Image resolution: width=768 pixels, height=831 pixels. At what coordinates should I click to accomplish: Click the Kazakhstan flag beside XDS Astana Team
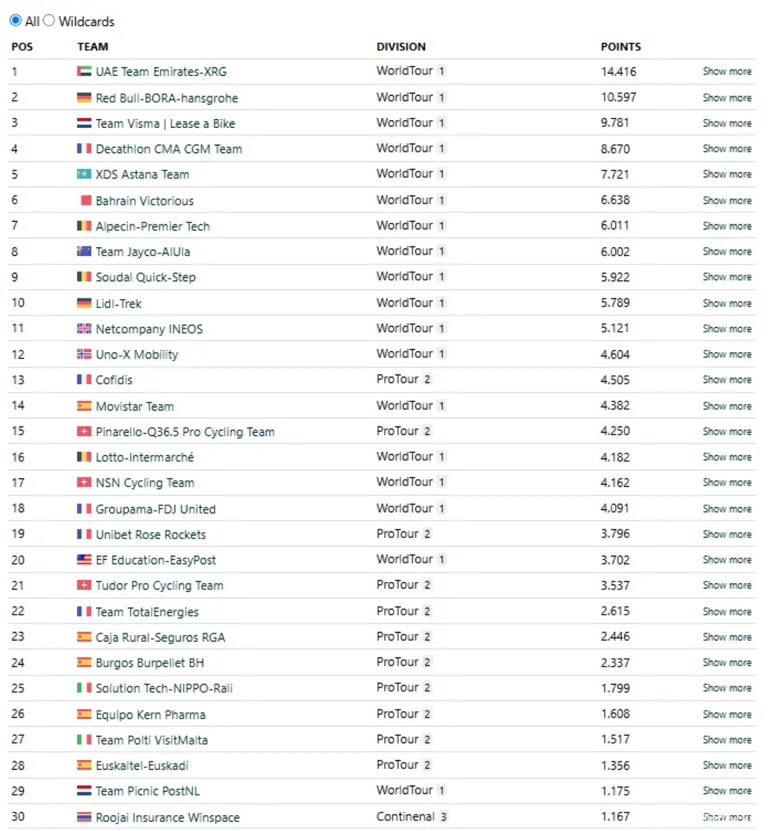point(84,174)
